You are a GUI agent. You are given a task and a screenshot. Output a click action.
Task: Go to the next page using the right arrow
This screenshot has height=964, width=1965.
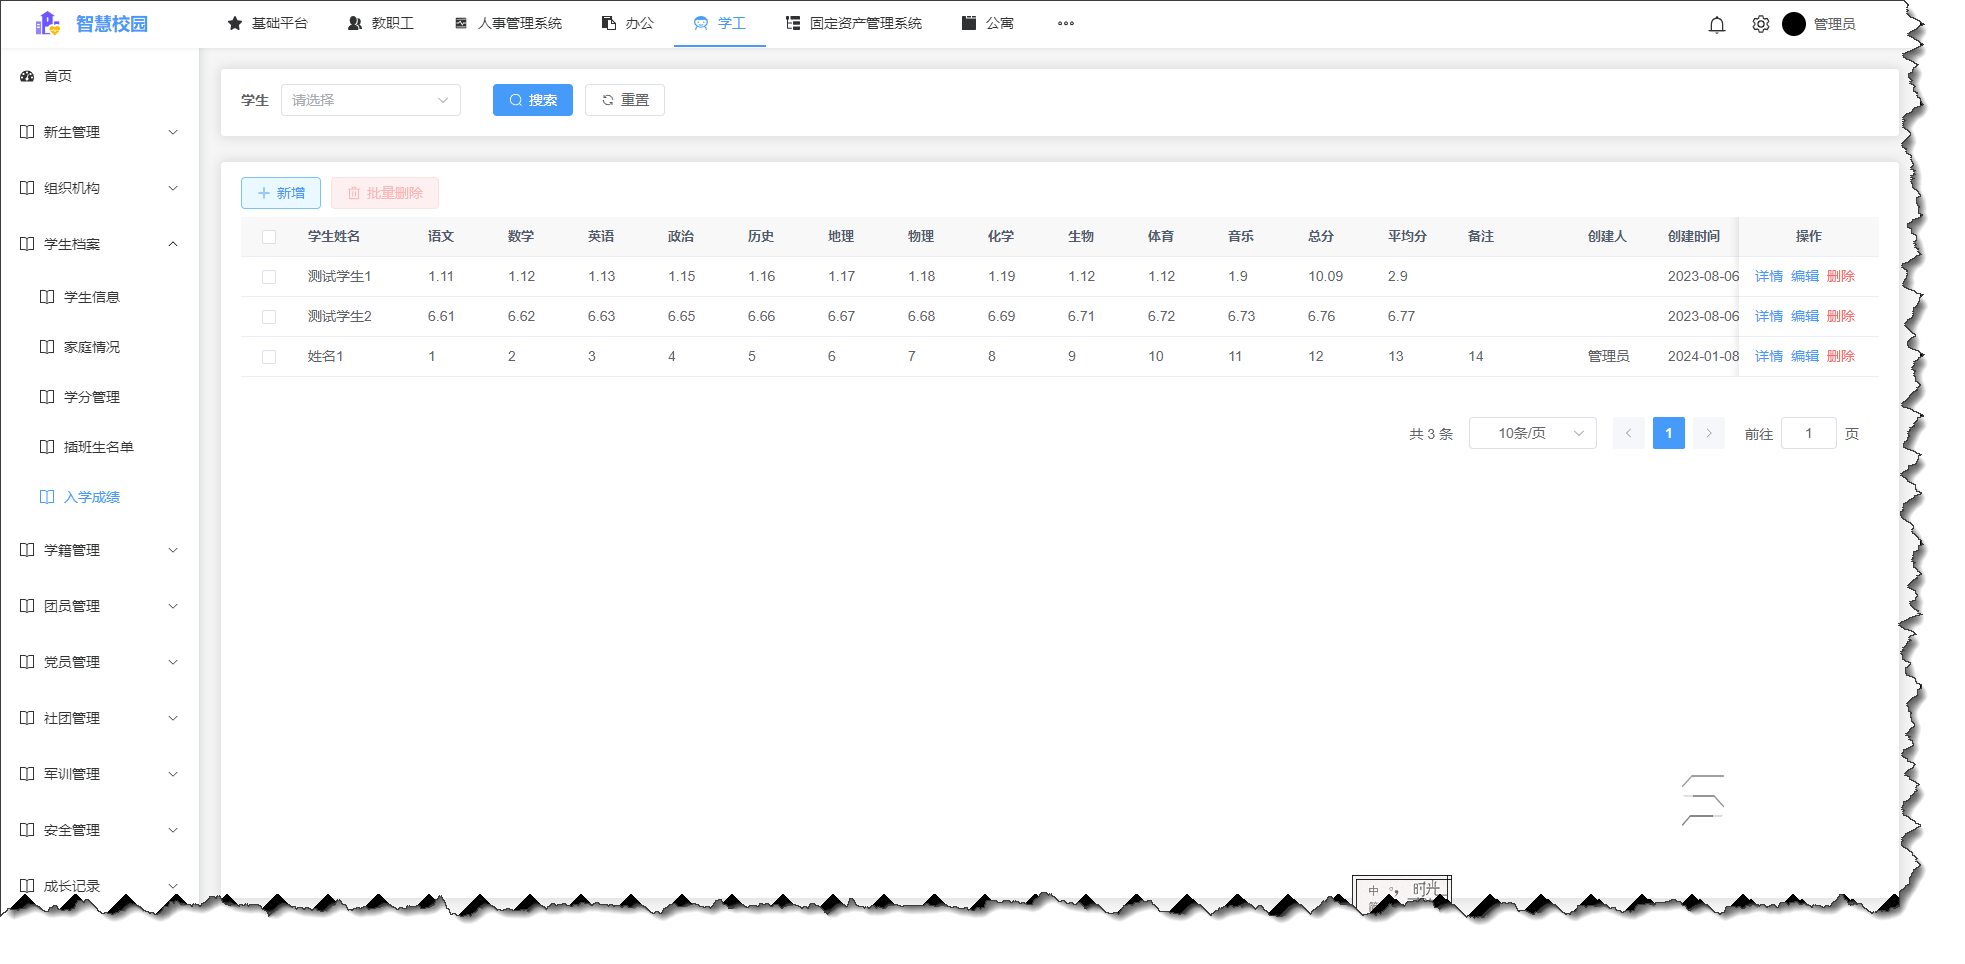click(x=1708, y=433)
